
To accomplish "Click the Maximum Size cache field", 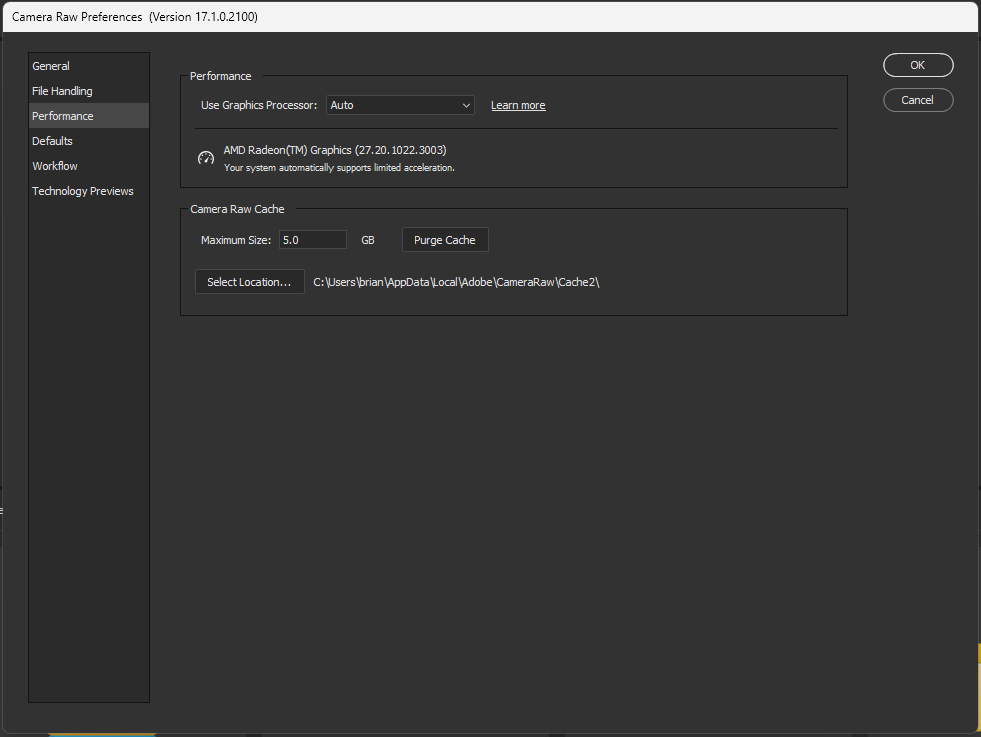I will [312, 240].
